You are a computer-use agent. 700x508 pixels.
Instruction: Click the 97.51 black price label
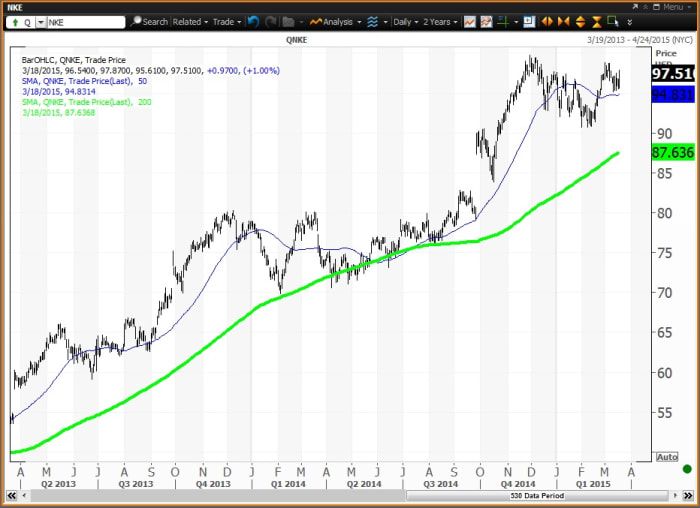tap(673, 74)
